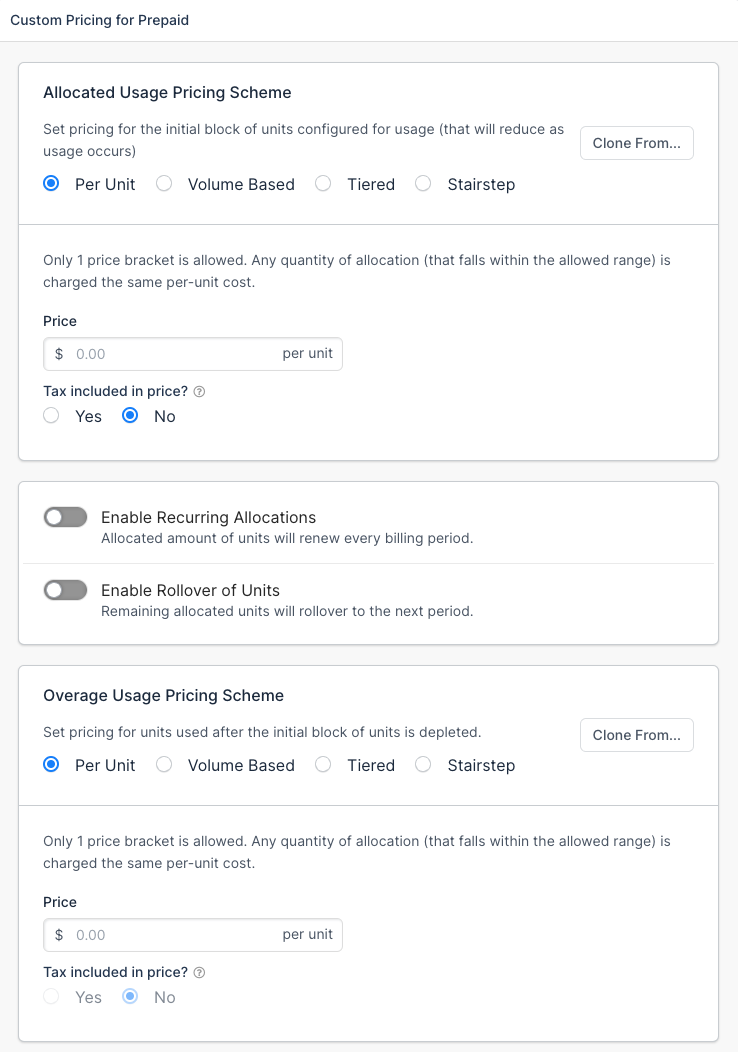This screenshot has height=1052, width=738.
Task: Click the tax tooltip help icon in Overage section
Action: pyautogui.click(x=199, y=972)
